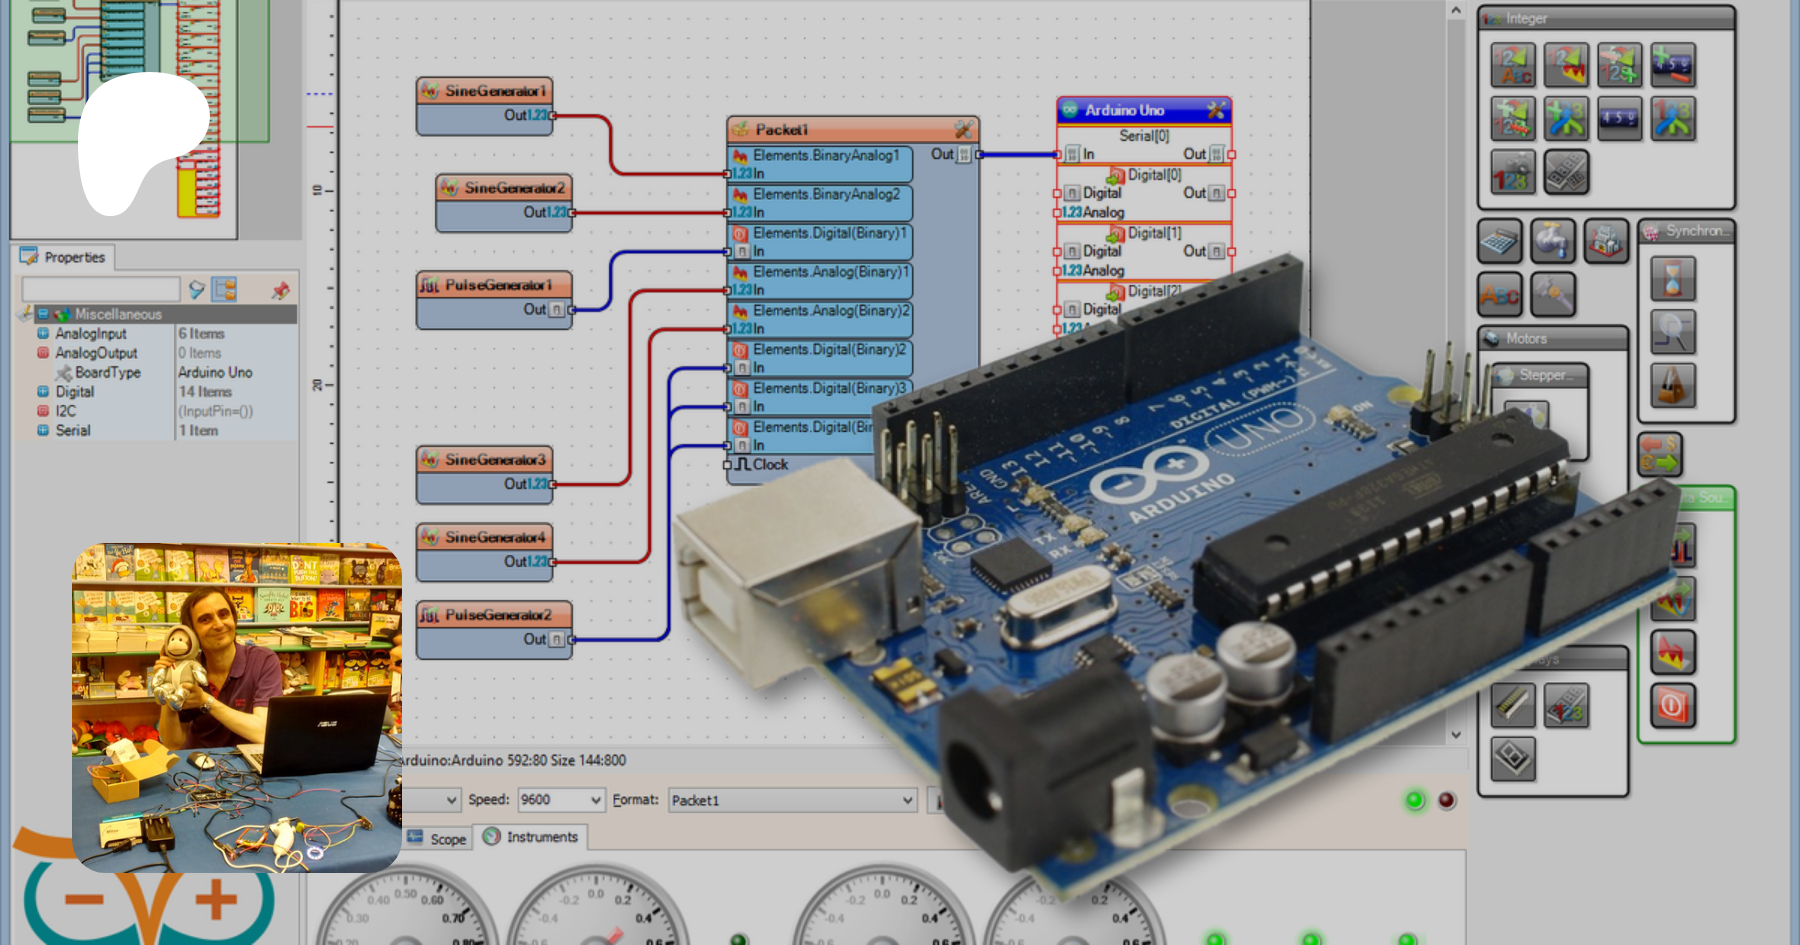The image size is (1800, 945).
Task: Pick the calculator math component icon
Action: point(1499,241)
